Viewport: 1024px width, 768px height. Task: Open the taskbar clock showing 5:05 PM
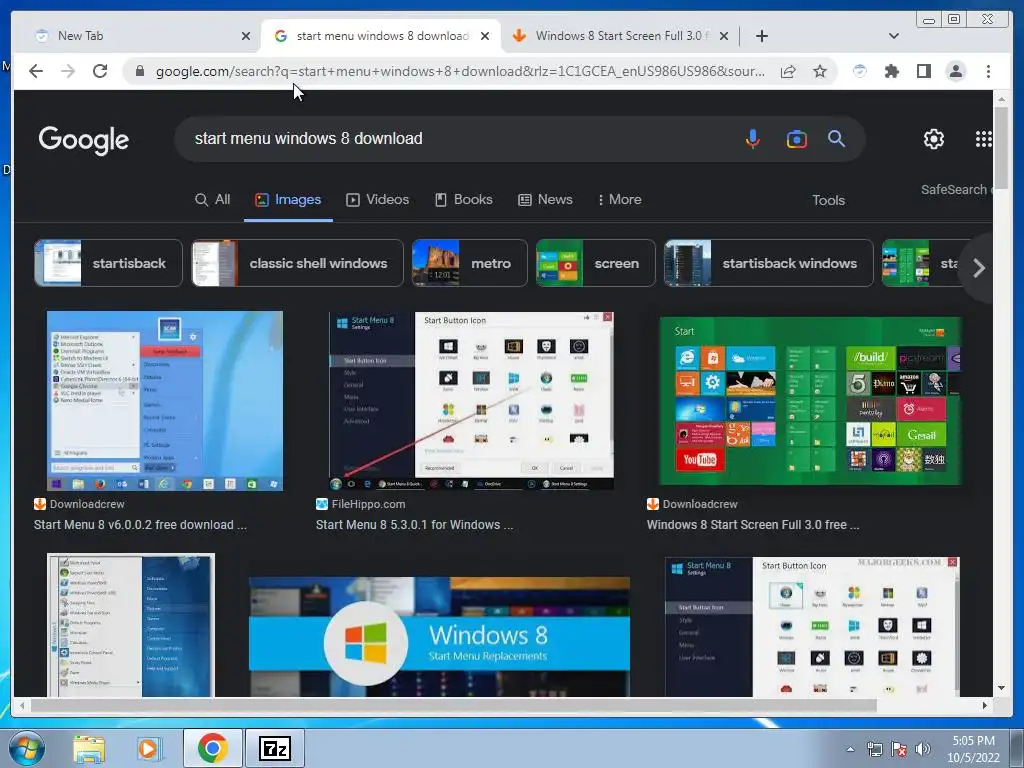(973, 749)
